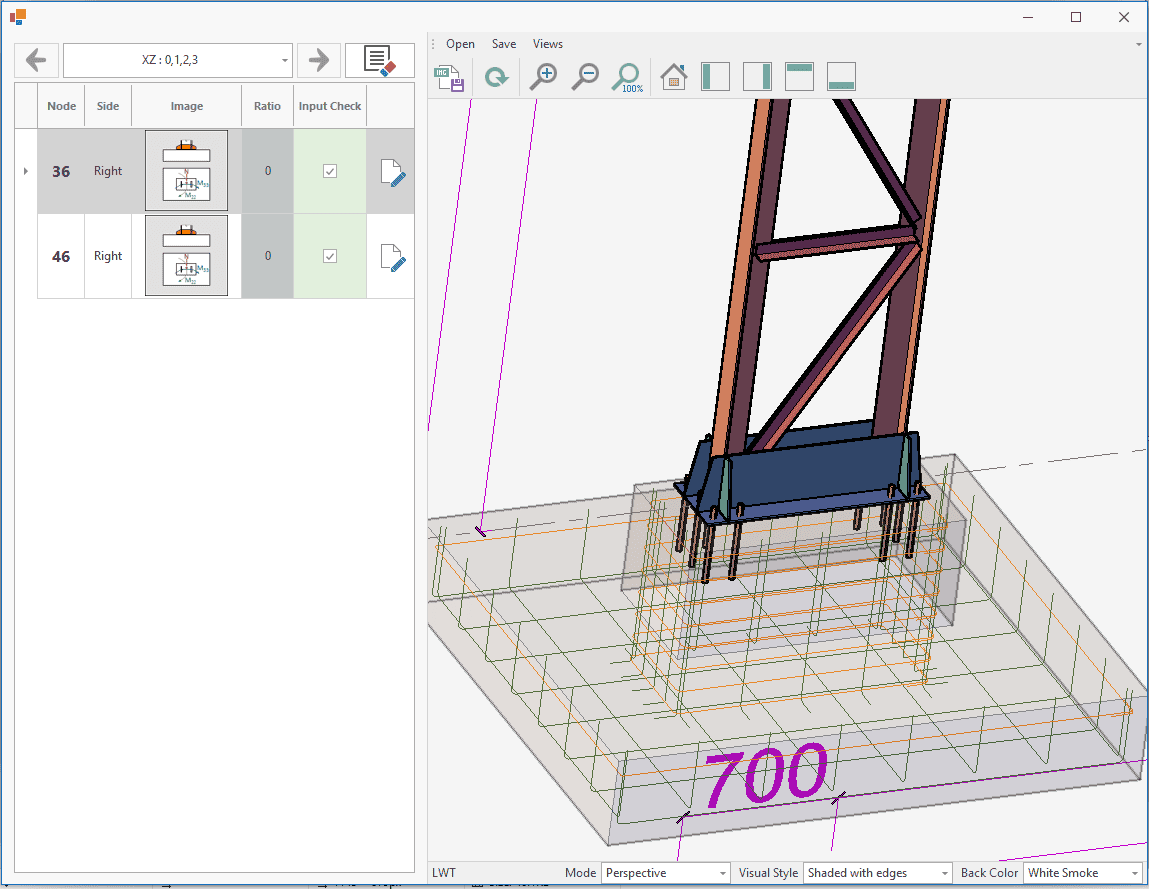Zoom in with the magnifier plus icon
The height and width of the screenshot is (889, 1149).
[543, 77]
